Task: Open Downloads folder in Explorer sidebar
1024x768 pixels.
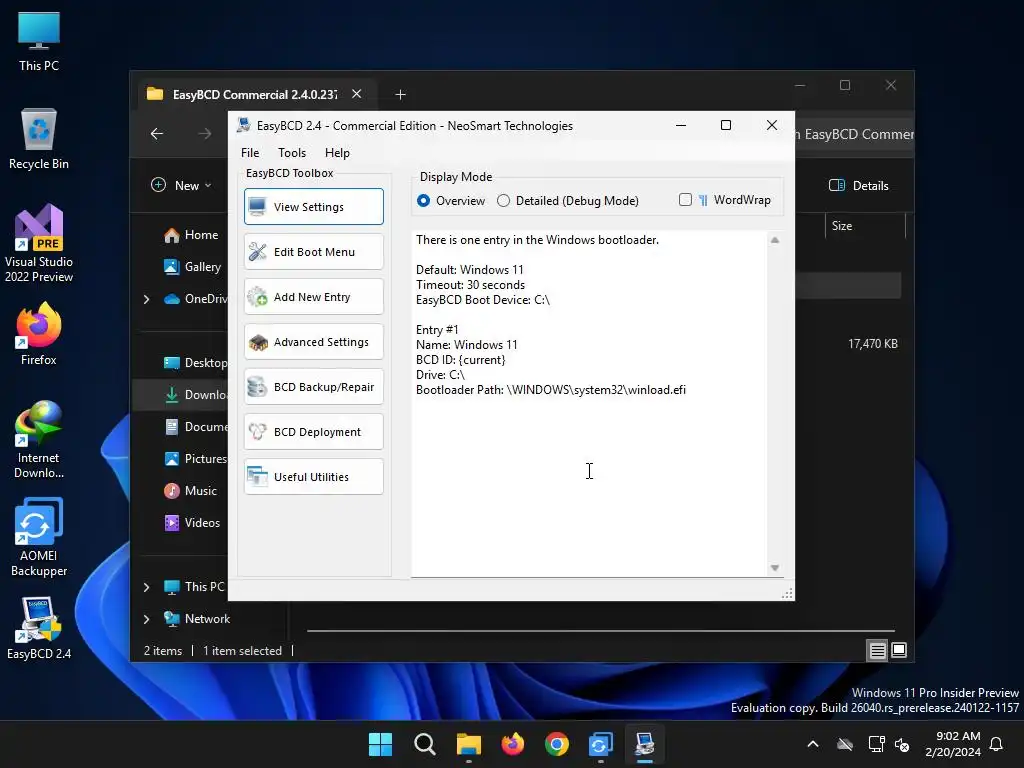Action: 196,395
